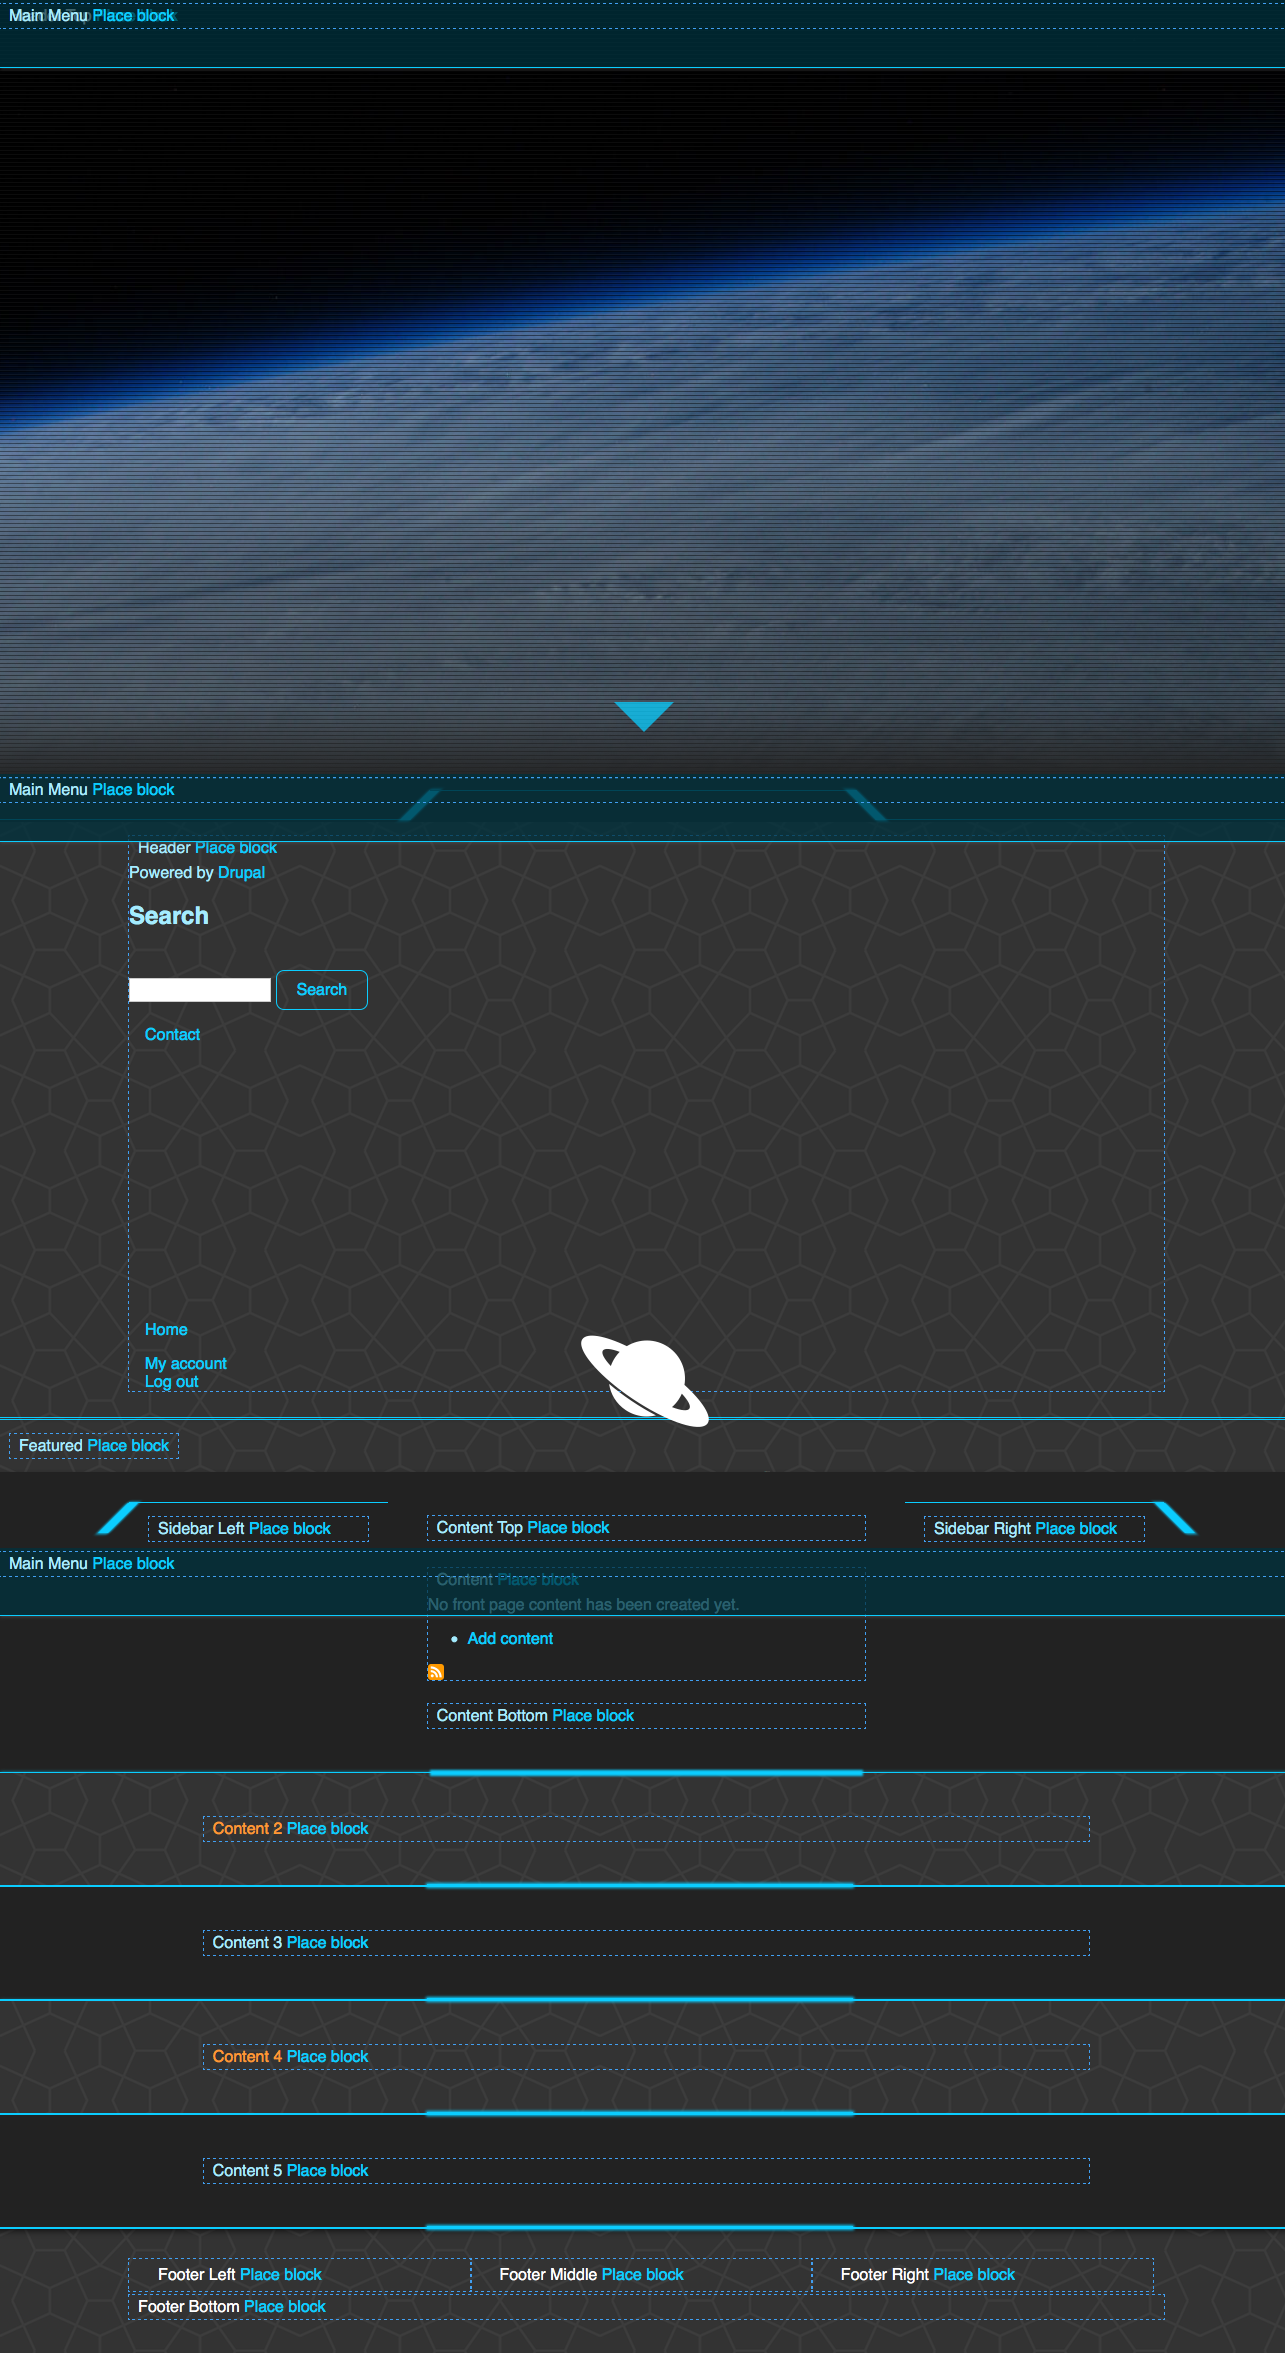The height and width of the screenshot is (2353, 1285).
Task: Click Place block for Sidebar Left
Action: pos(290,1528)
